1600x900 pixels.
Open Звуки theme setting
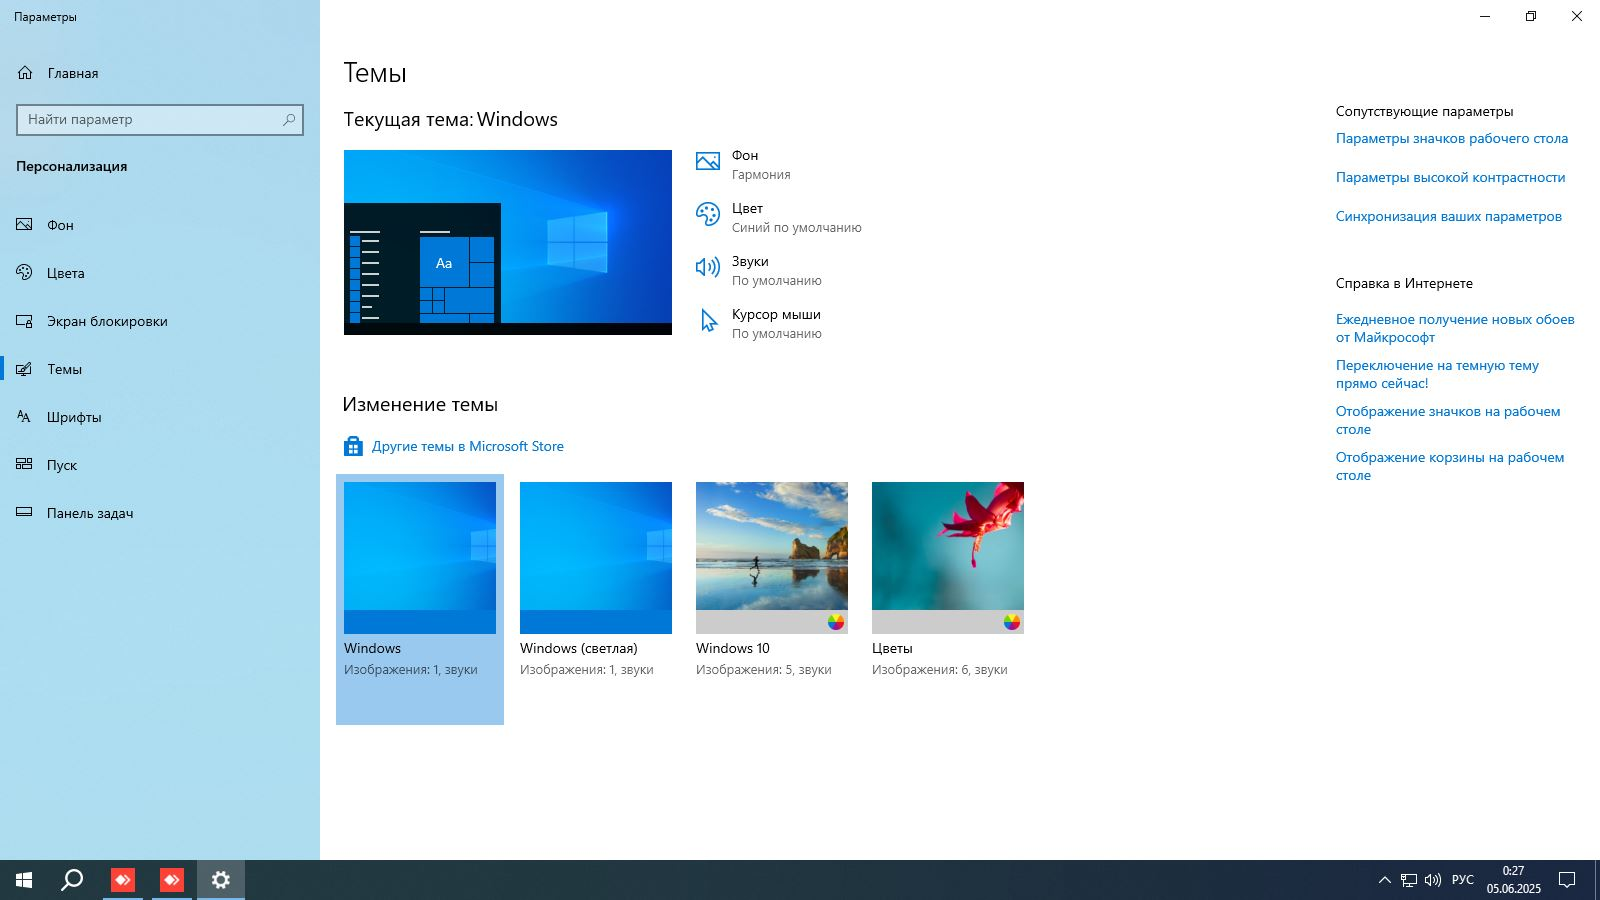click(x=759, y=270)
